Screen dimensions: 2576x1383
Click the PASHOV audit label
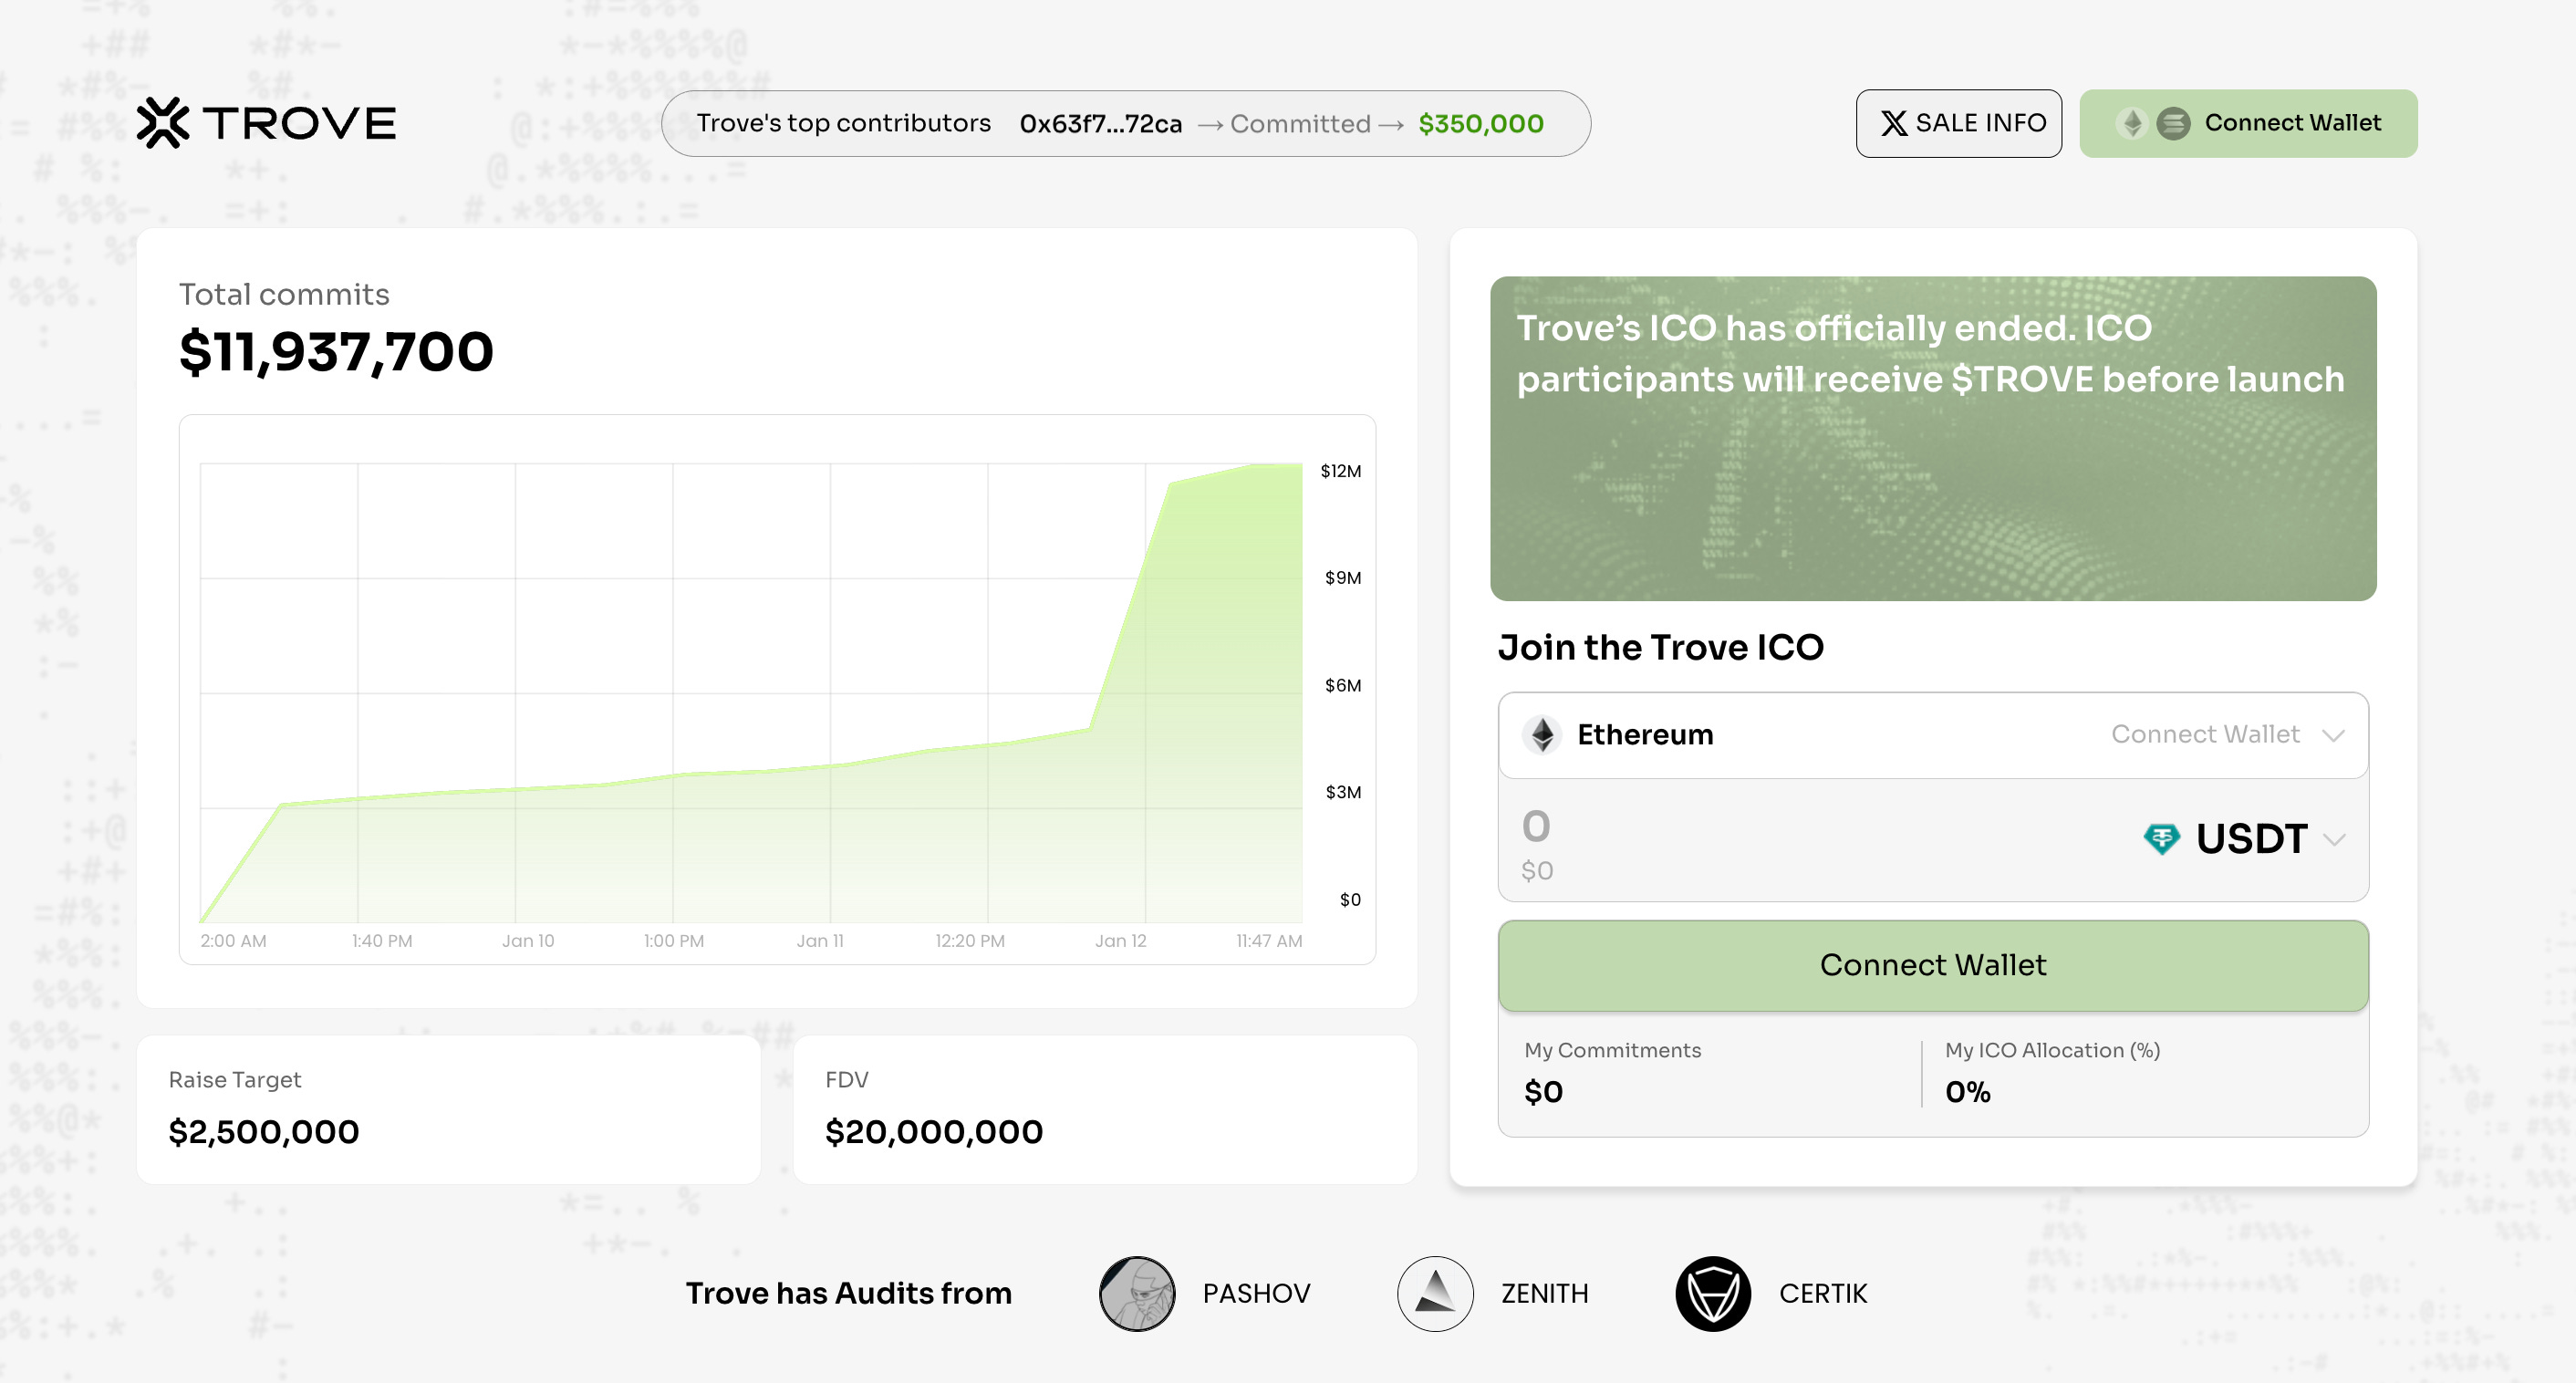click(1256, 1293)
